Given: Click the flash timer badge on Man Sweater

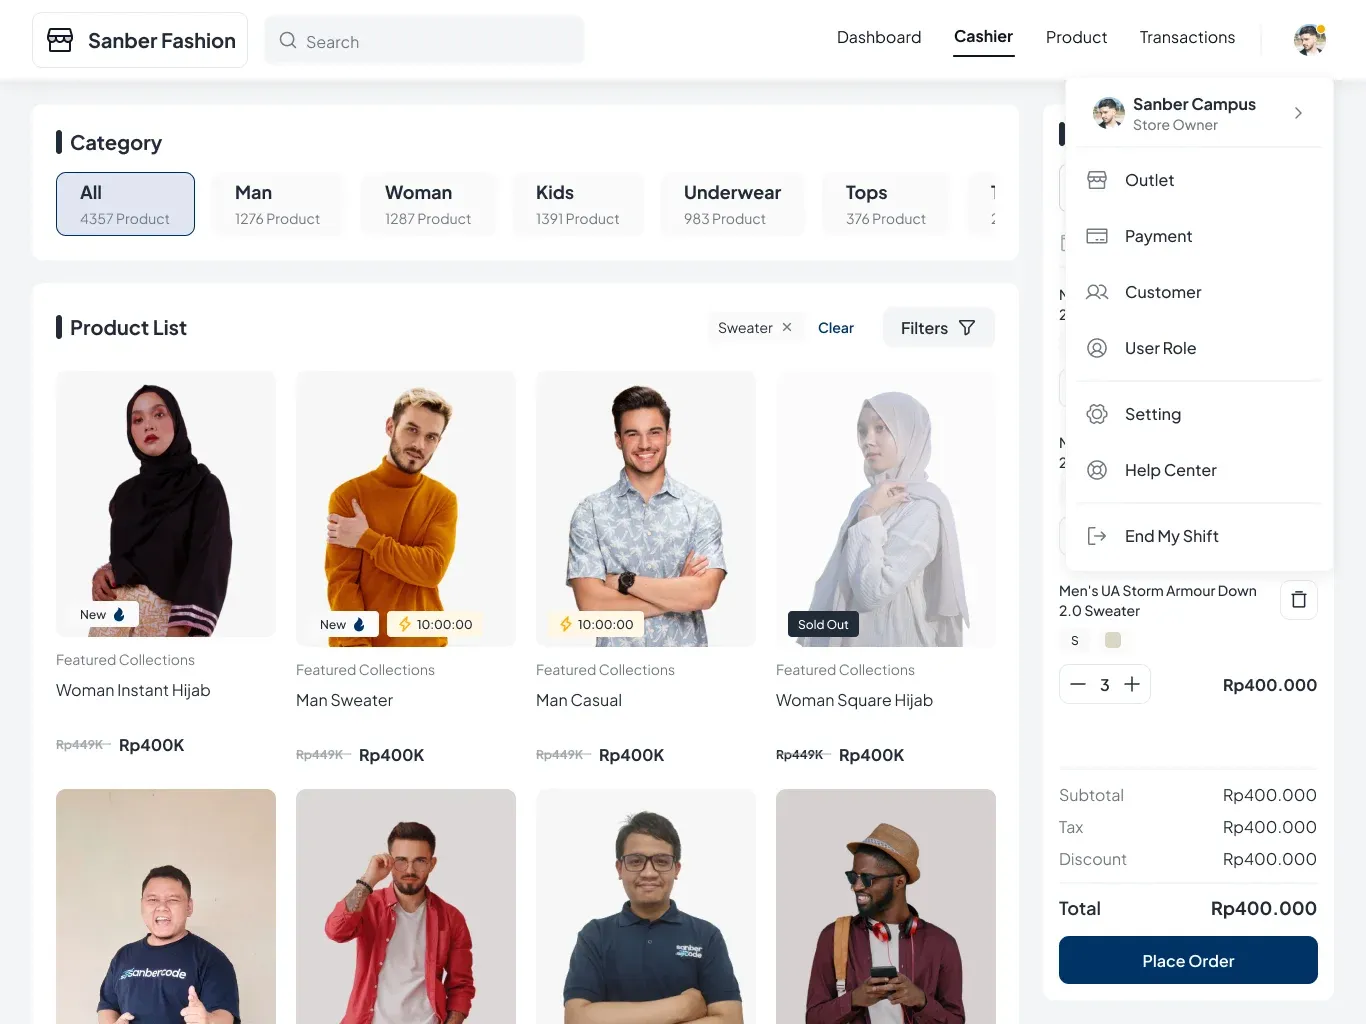Looking at the screenshot, I should [x=435, y=624].
